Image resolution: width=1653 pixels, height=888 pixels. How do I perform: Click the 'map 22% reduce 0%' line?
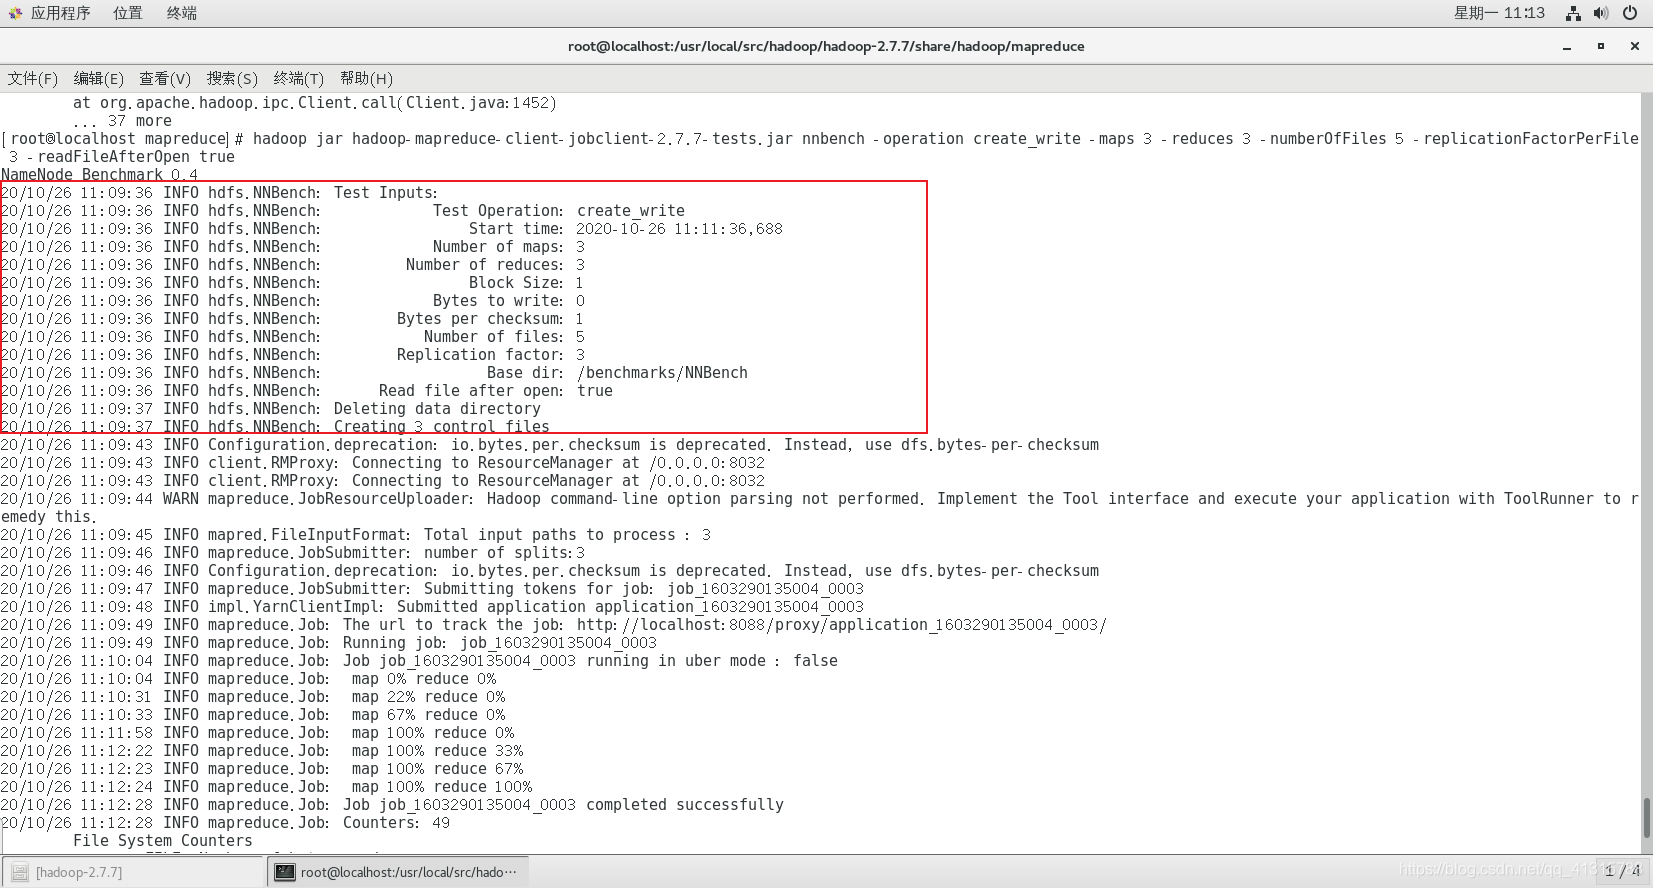tap(252, 697)
